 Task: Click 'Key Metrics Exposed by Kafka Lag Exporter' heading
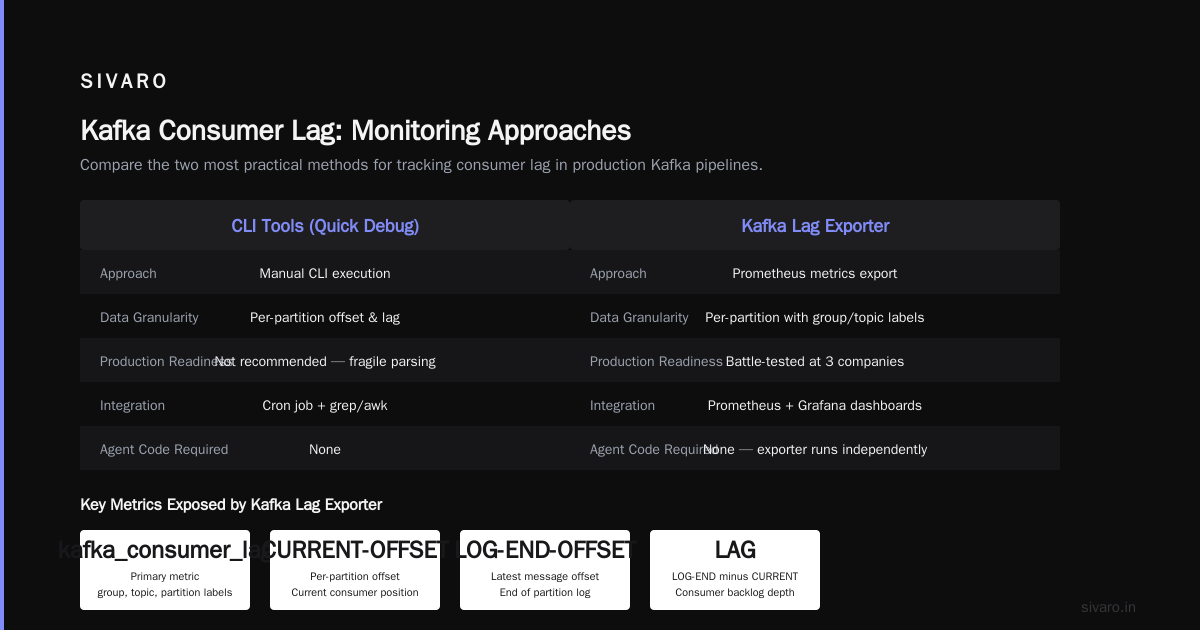click(231, 505)
